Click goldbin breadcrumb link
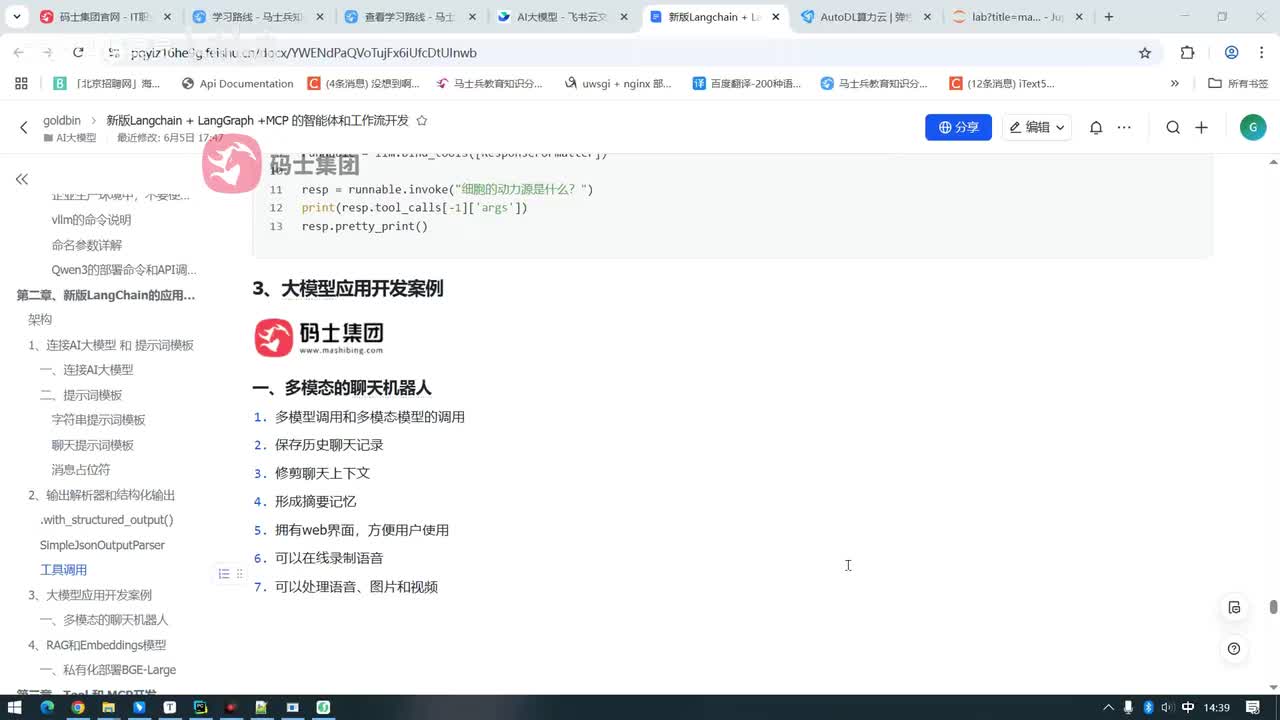This screenshot has height=720, width=1280. [x=62, y=120]
